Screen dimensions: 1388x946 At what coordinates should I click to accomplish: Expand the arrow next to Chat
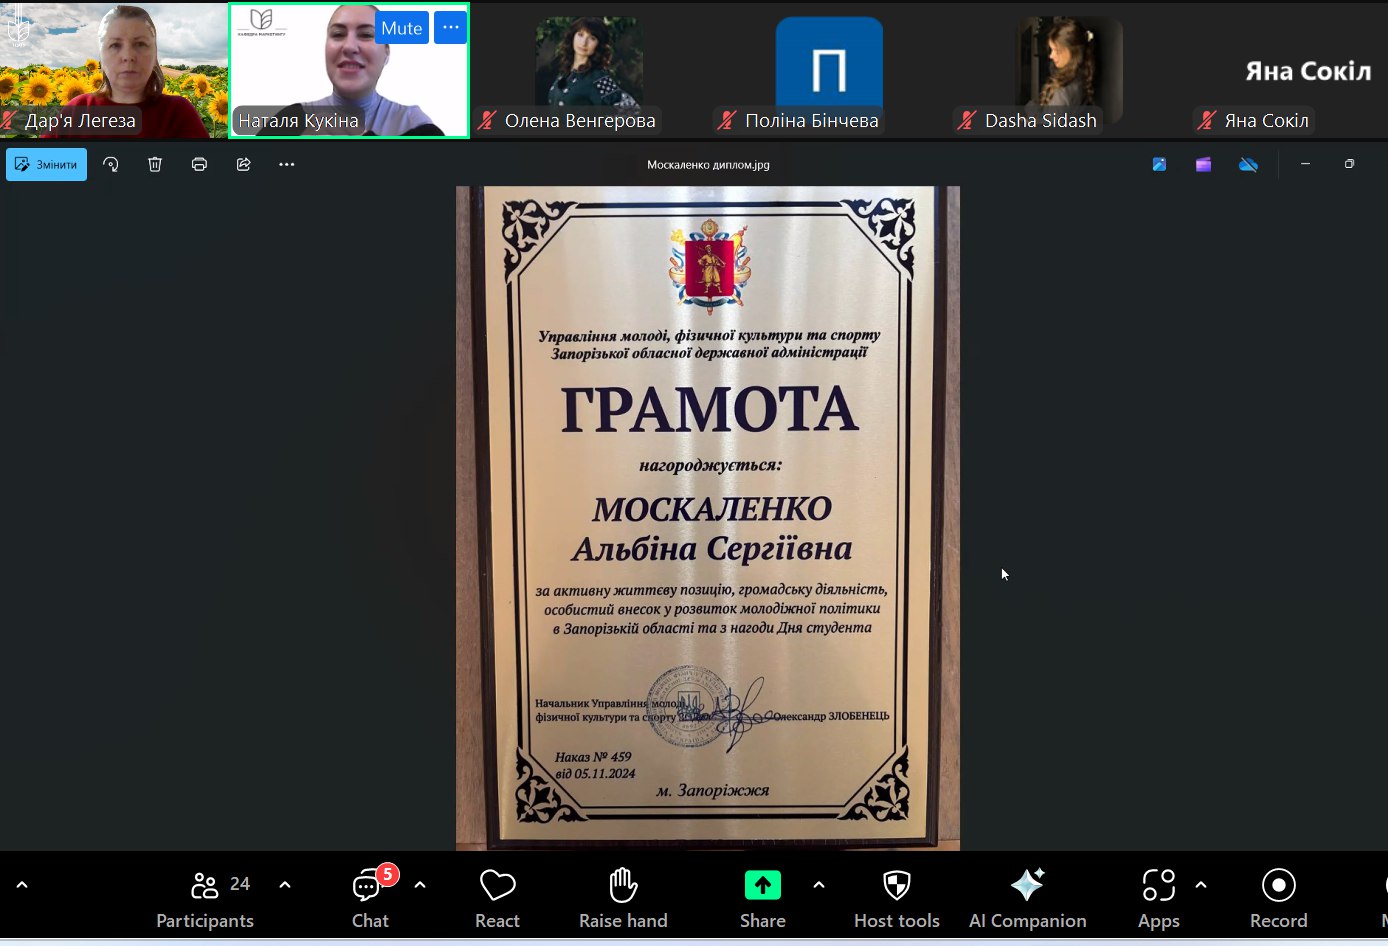[420, 885]
